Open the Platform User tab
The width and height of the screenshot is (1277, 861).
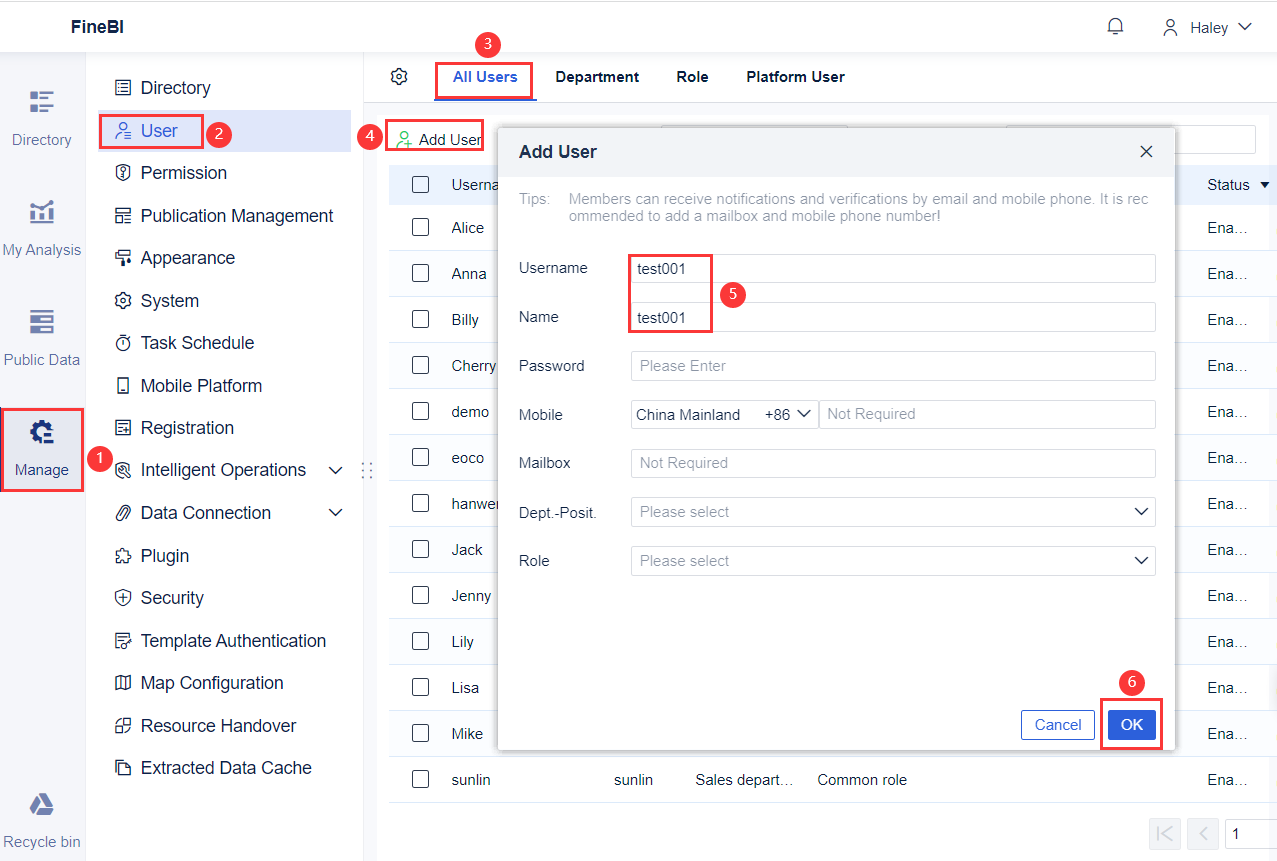pyautogui.click(x=794, y=76)
